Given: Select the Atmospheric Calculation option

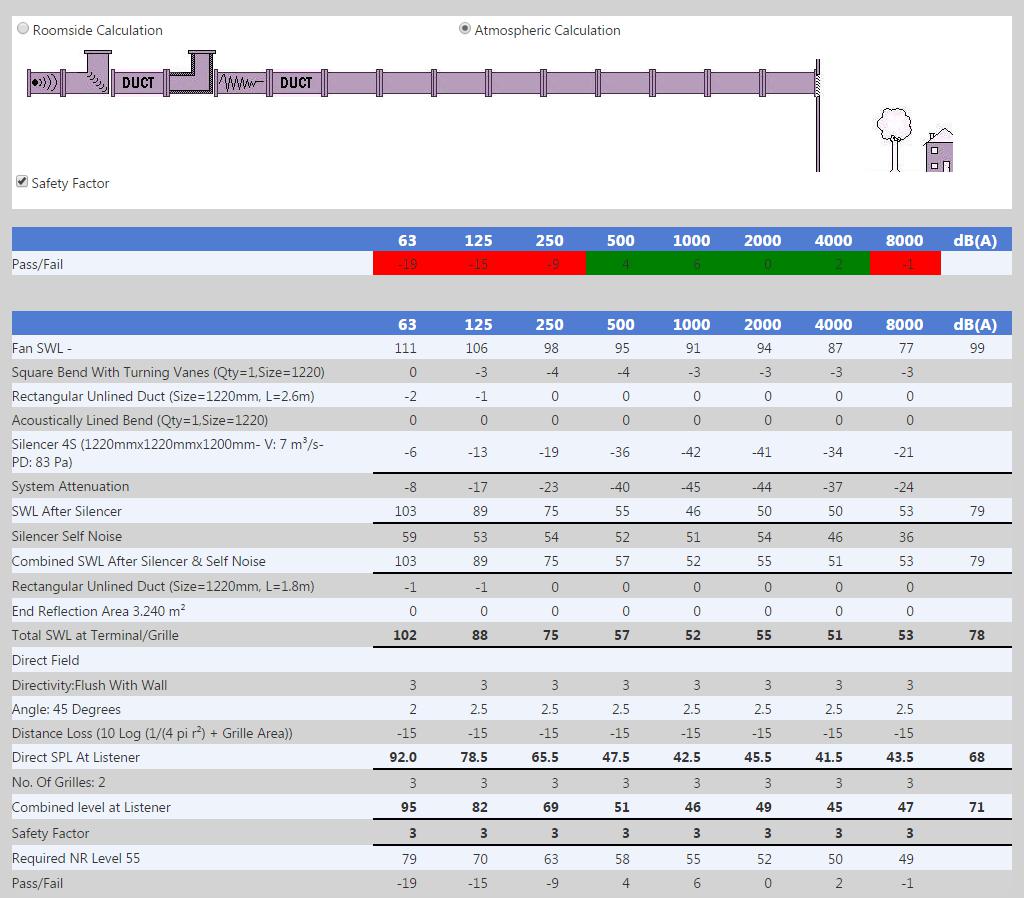Looking at the screenshot, I should pos(465,29).
